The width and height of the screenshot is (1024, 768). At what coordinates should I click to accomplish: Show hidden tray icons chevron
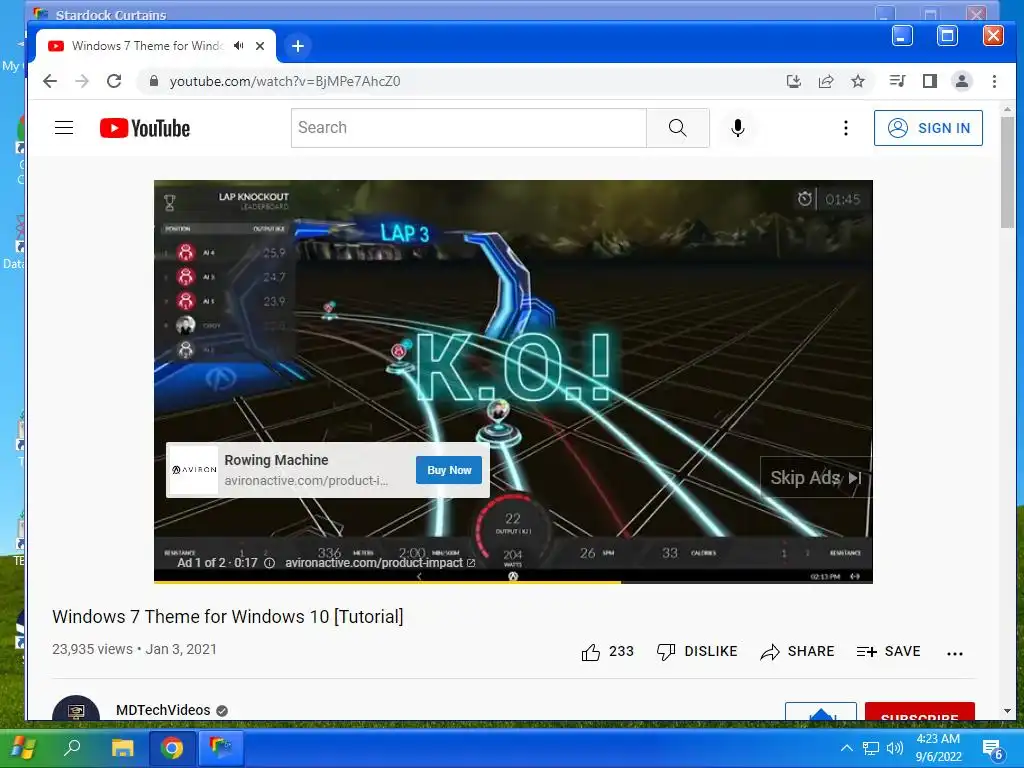click(846, 748)
